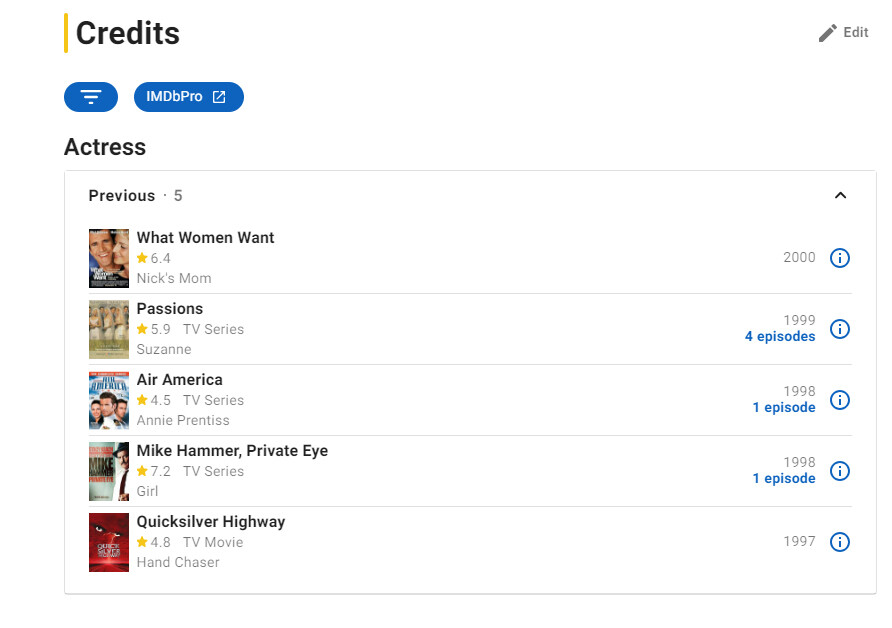Click the Air America poster thumbnail
Image resolution: width=892 pixels, height=628 pixels.
click(x=109, y=400)
